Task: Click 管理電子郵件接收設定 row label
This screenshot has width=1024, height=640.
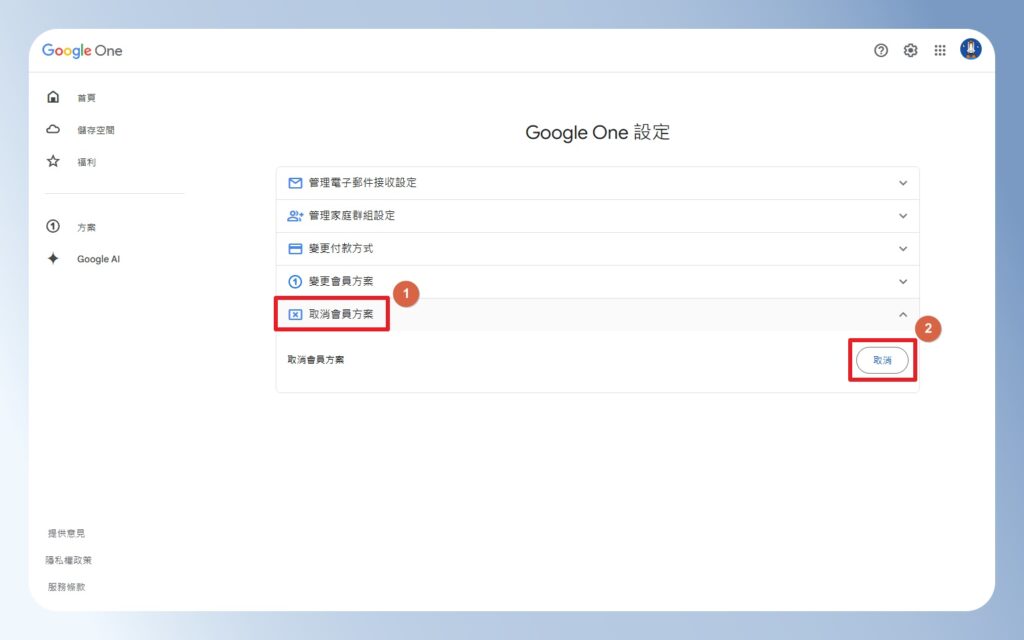Action: pyautogui.click(x=362, y=183)
